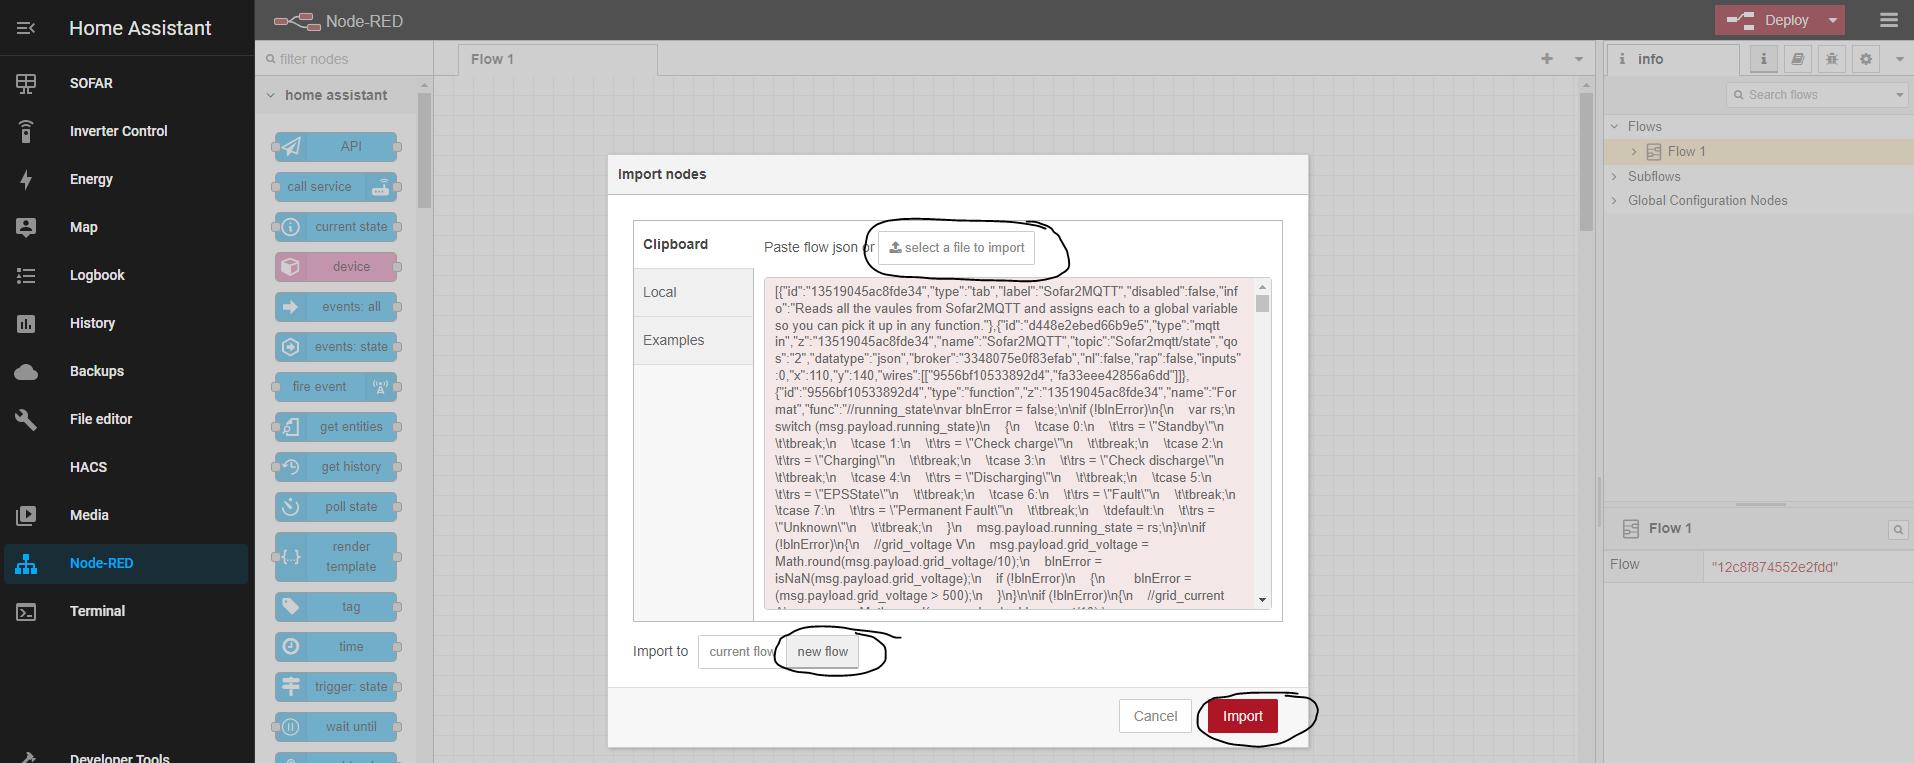
Task: Open the Logbook panel
Action: 127,275
